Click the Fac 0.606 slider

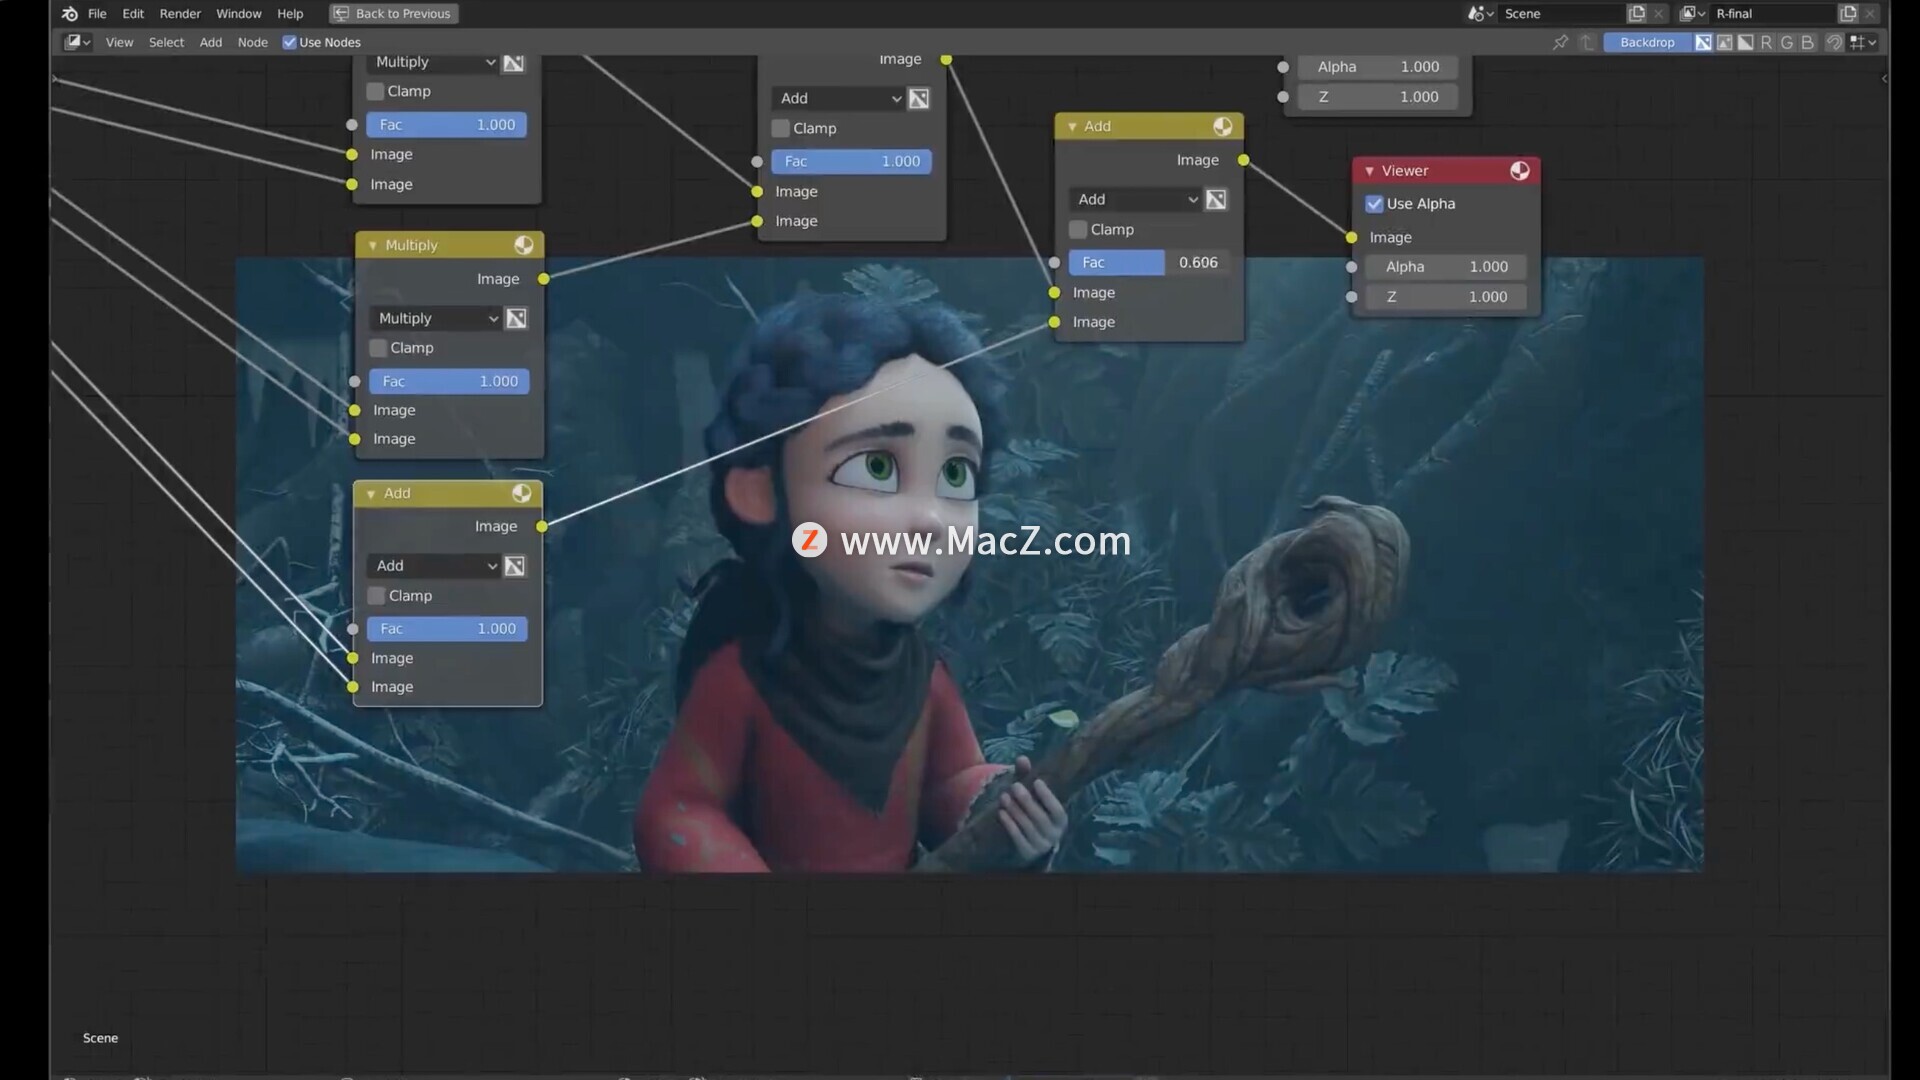click(x=1149, y=263)
